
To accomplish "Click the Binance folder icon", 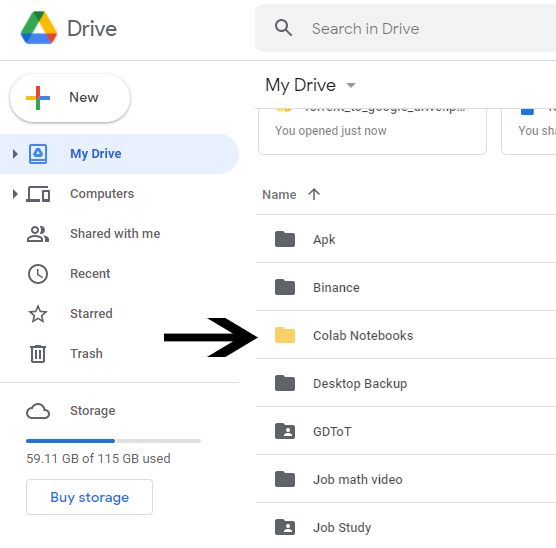I will point(285,287).
